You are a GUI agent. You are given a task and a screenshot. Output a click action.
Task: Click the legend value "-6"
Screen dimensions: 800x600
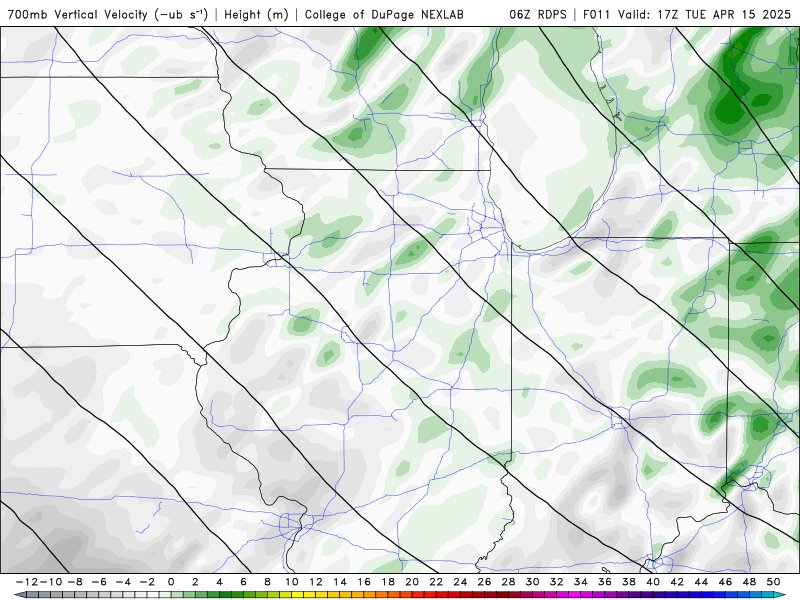point(99,582)
